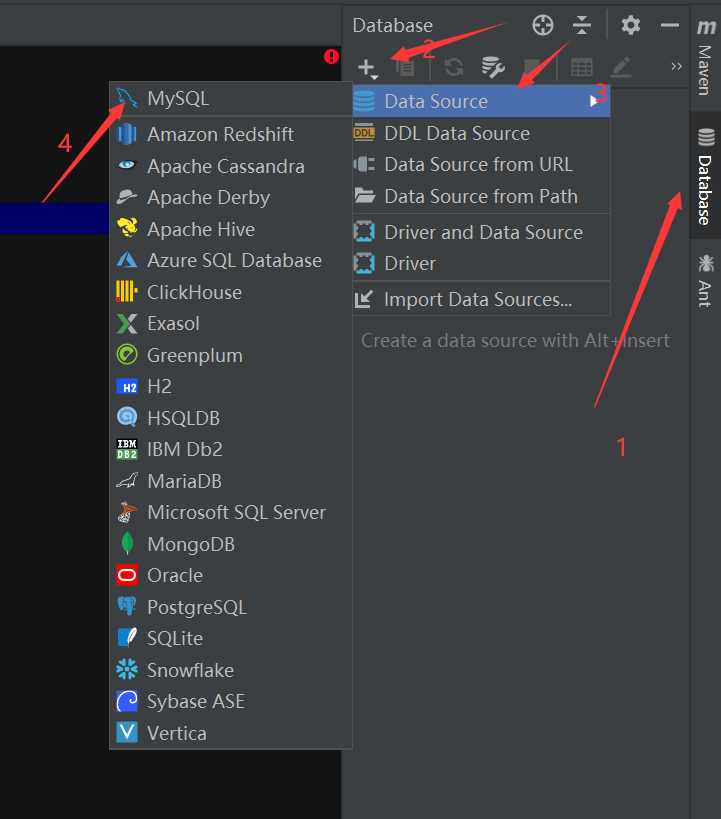The height and width of the screenshot is (819, 721).
Task: Choose SQLite
Action: pos(231,639)
